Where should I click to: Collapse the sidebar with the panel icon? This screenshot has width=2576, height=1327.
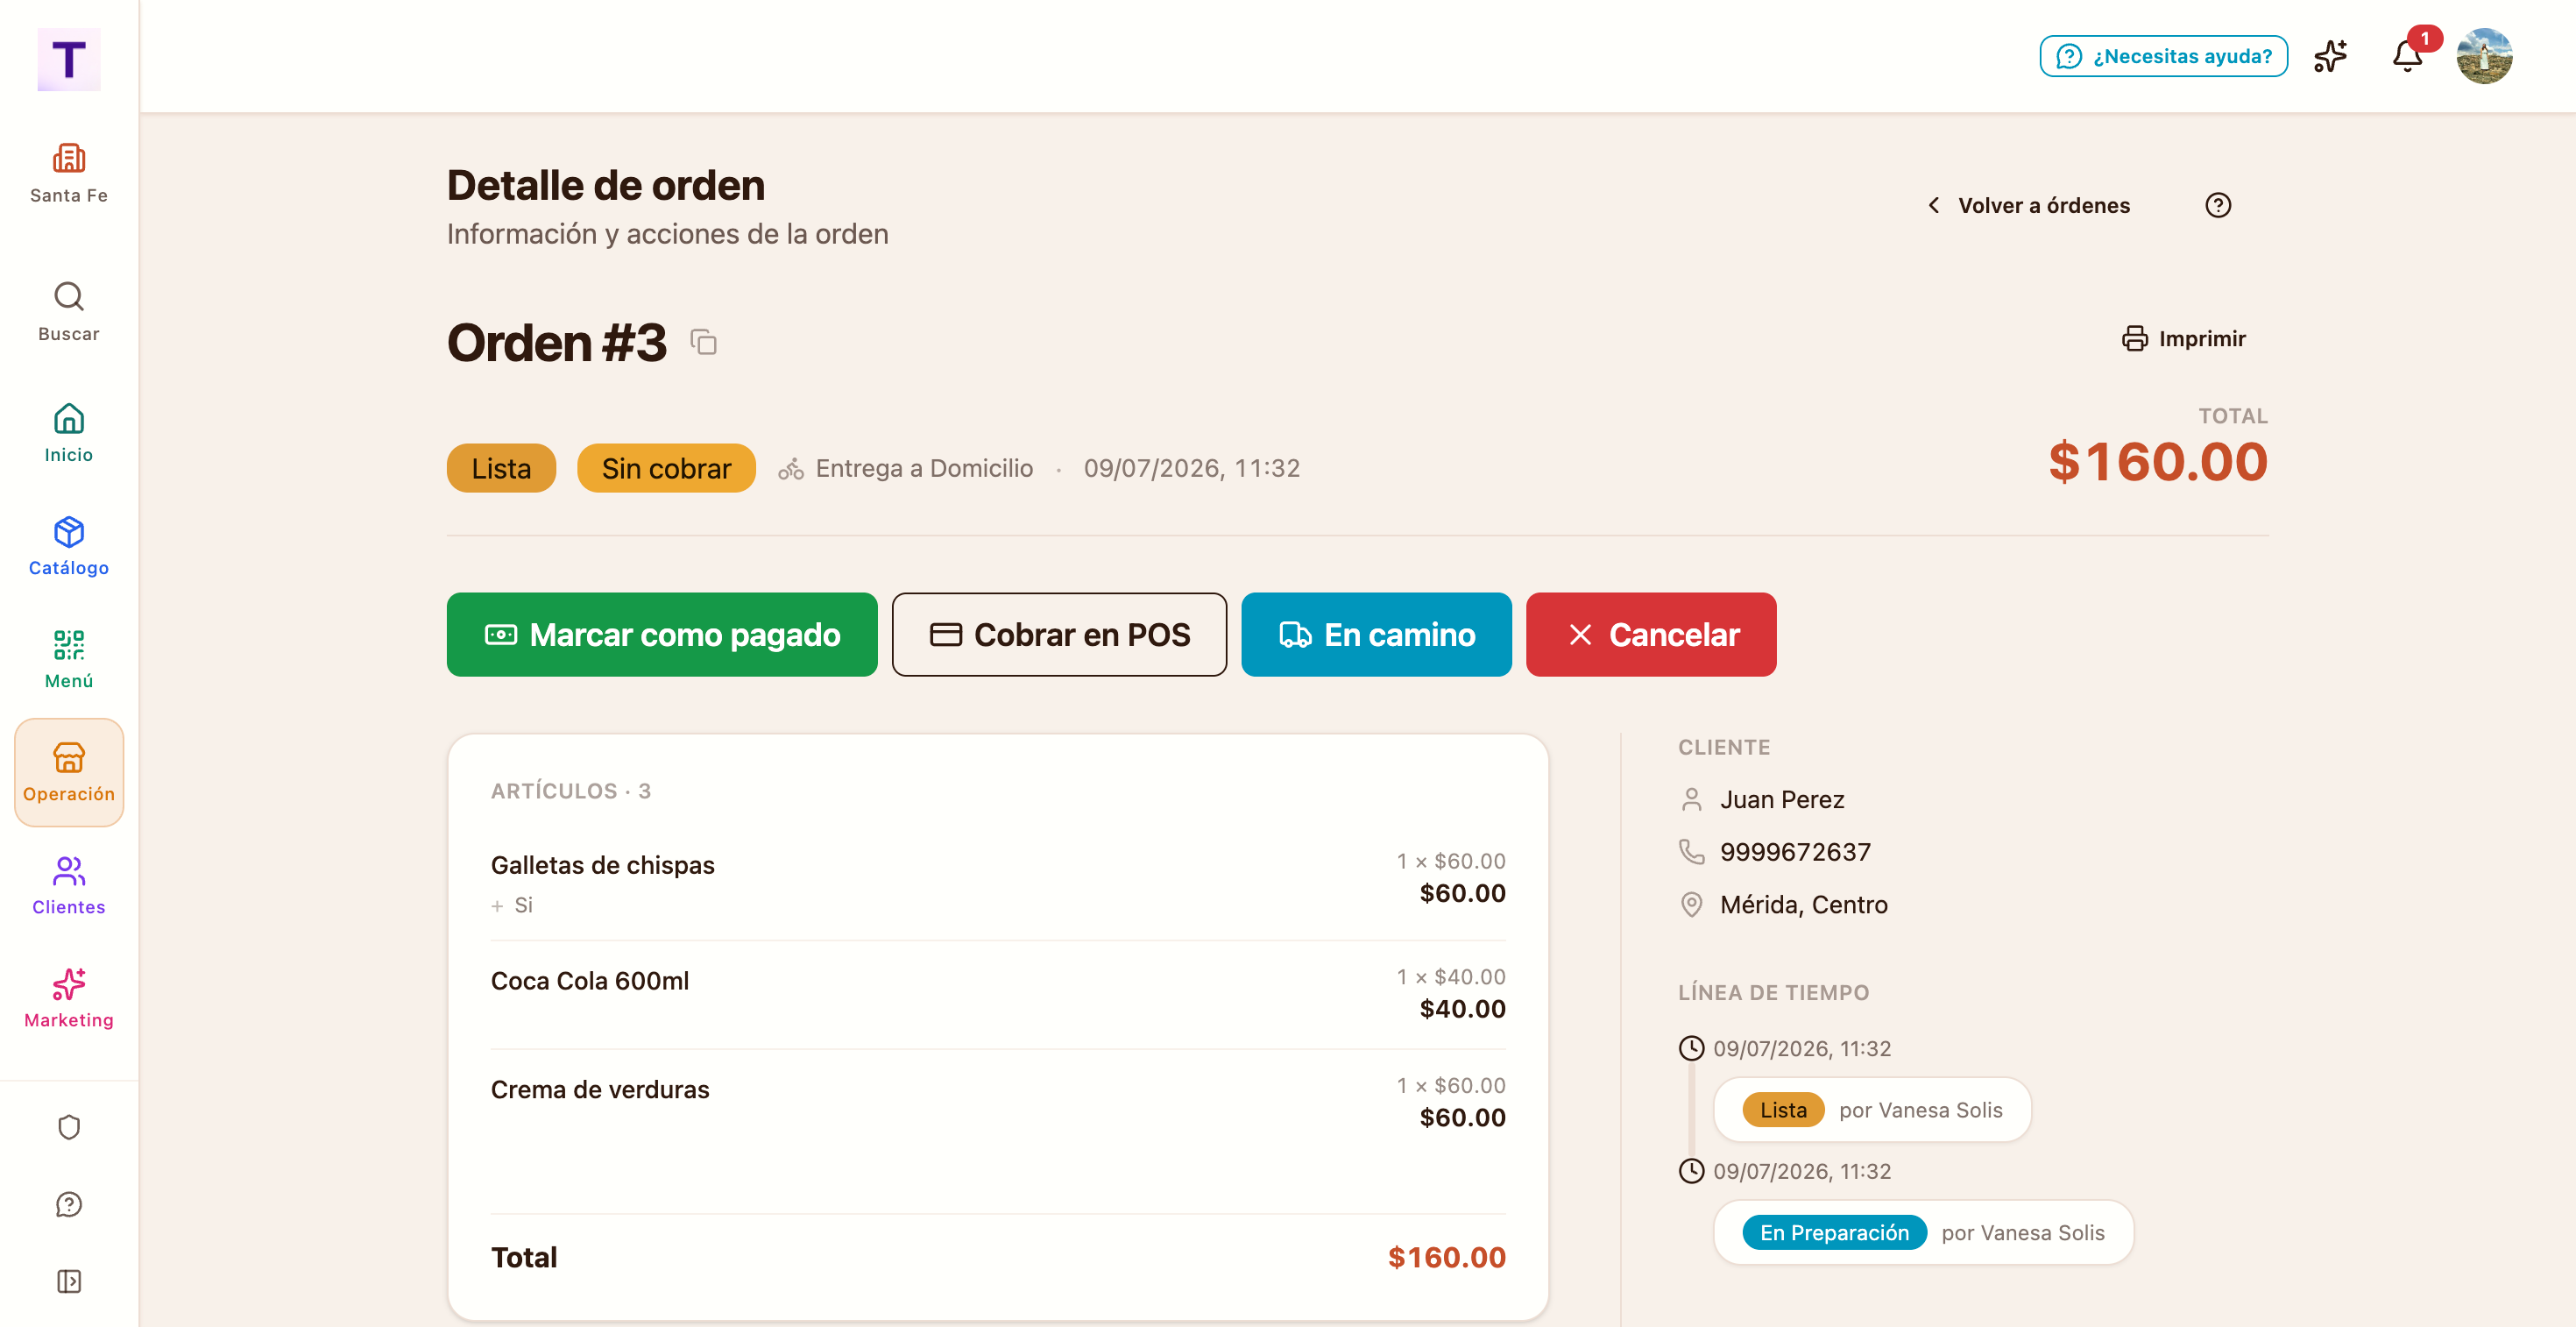point(68,1281)
